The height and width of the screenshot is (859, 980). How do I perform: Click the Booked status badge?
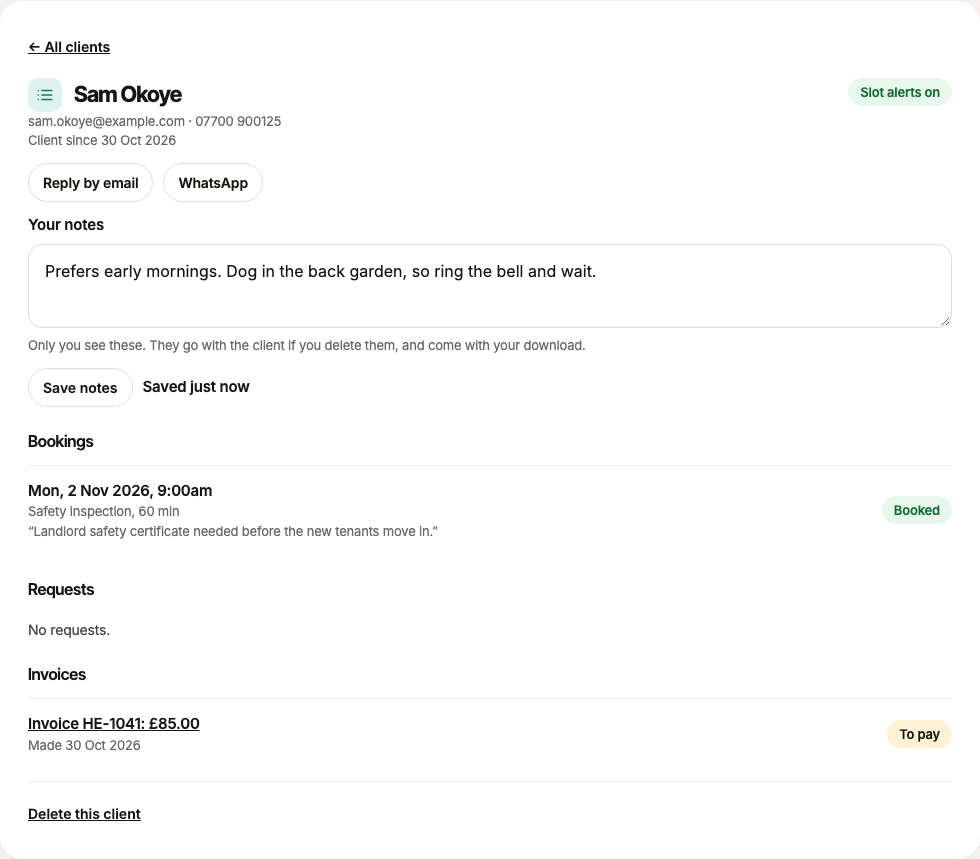click(916, 510)
